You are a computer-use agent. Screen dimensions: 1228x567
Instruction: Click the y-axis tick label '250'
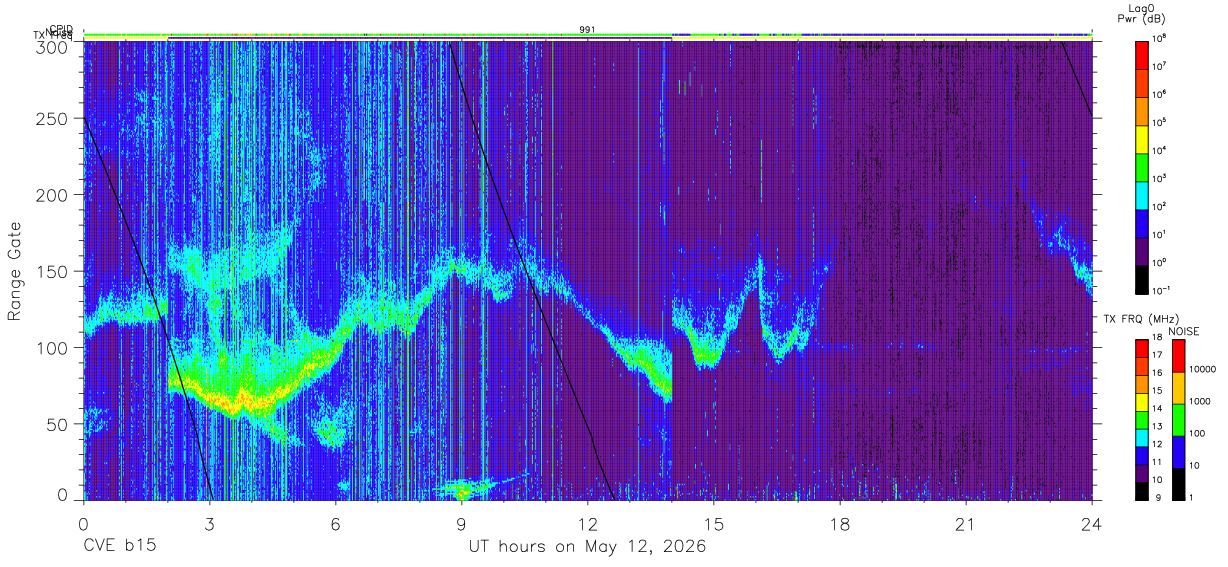pyautogui.click(x=54, y=119)
